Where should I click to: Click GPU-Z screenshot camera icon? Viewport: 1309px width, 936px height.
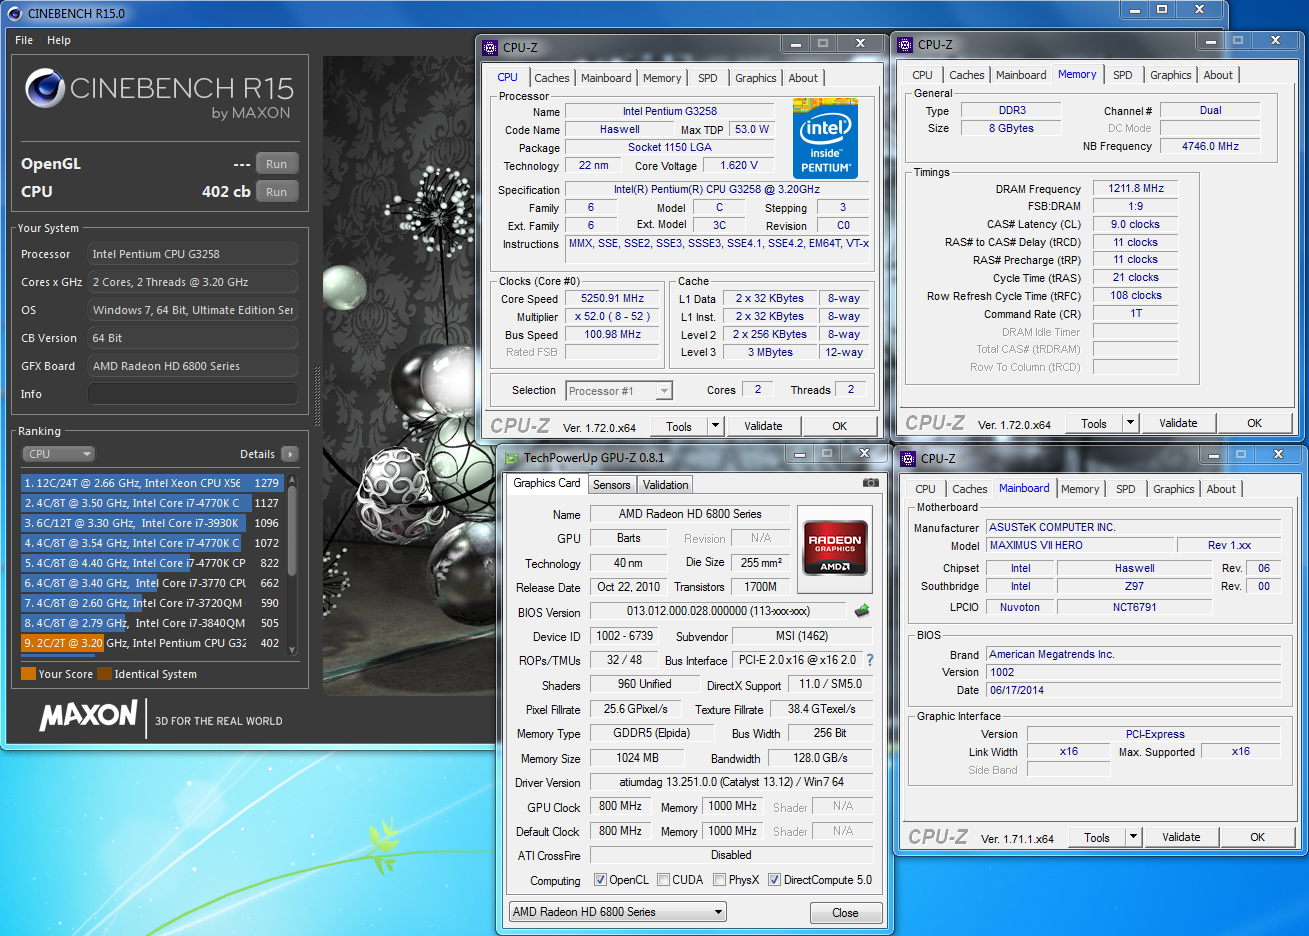point(871,482)
